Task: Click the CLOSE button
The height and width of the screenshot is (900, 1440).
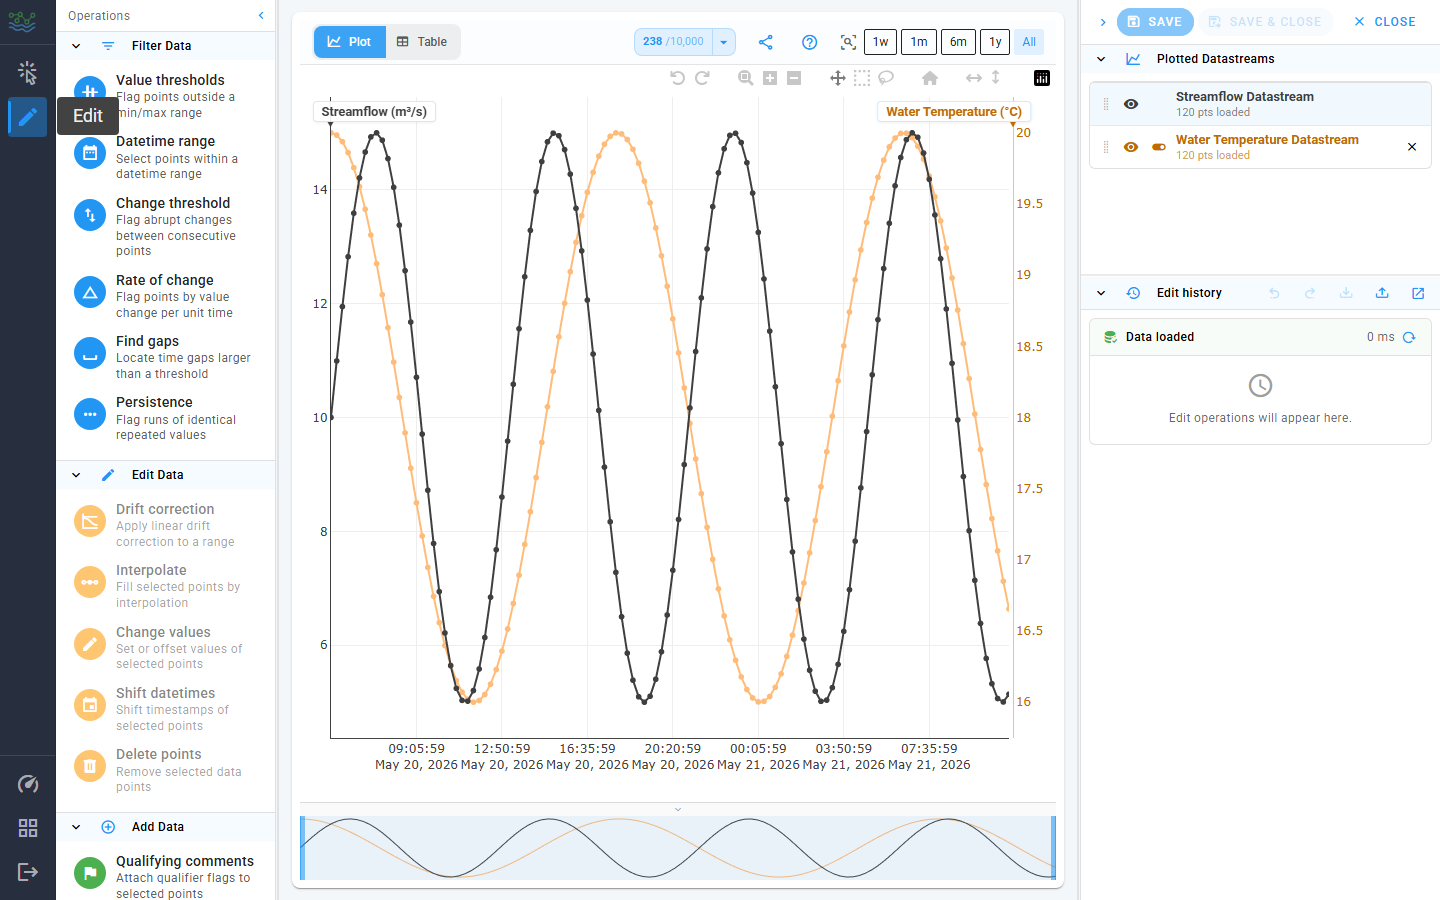Action: point(1384,22)
